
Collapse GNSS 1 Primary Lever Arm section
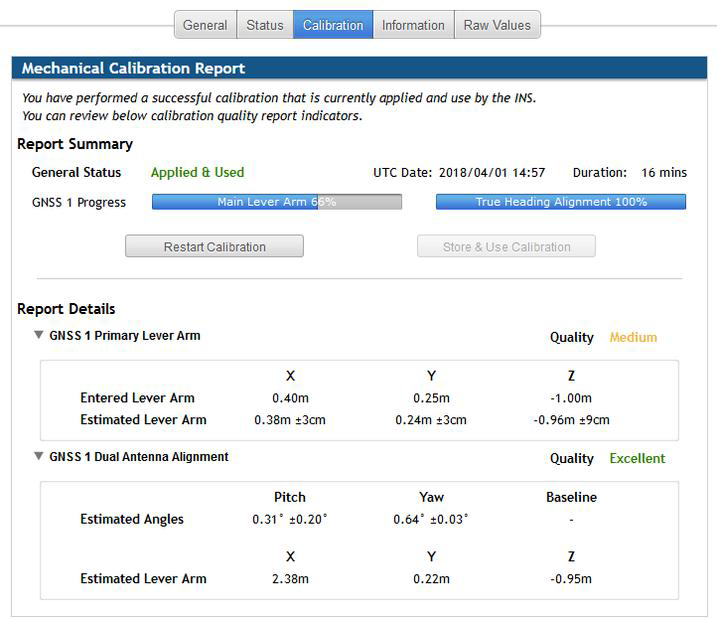(x=39, y=336)
